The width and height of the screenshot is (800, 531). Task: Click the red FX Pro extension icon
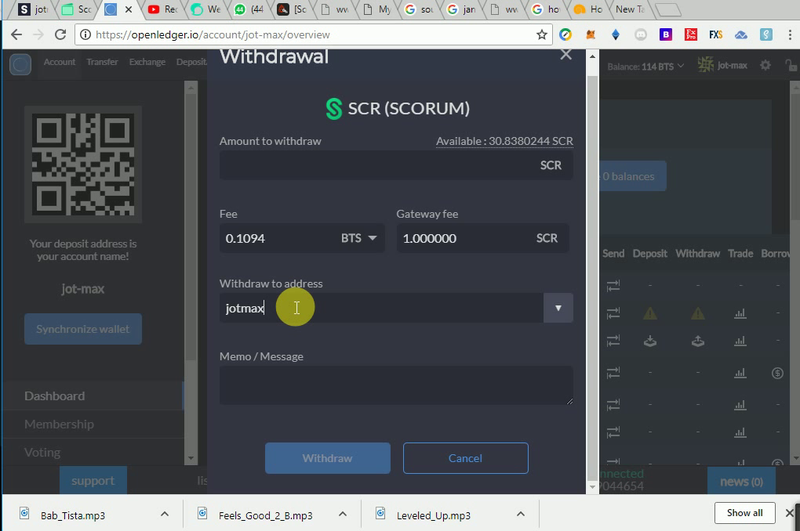[691, 35]
